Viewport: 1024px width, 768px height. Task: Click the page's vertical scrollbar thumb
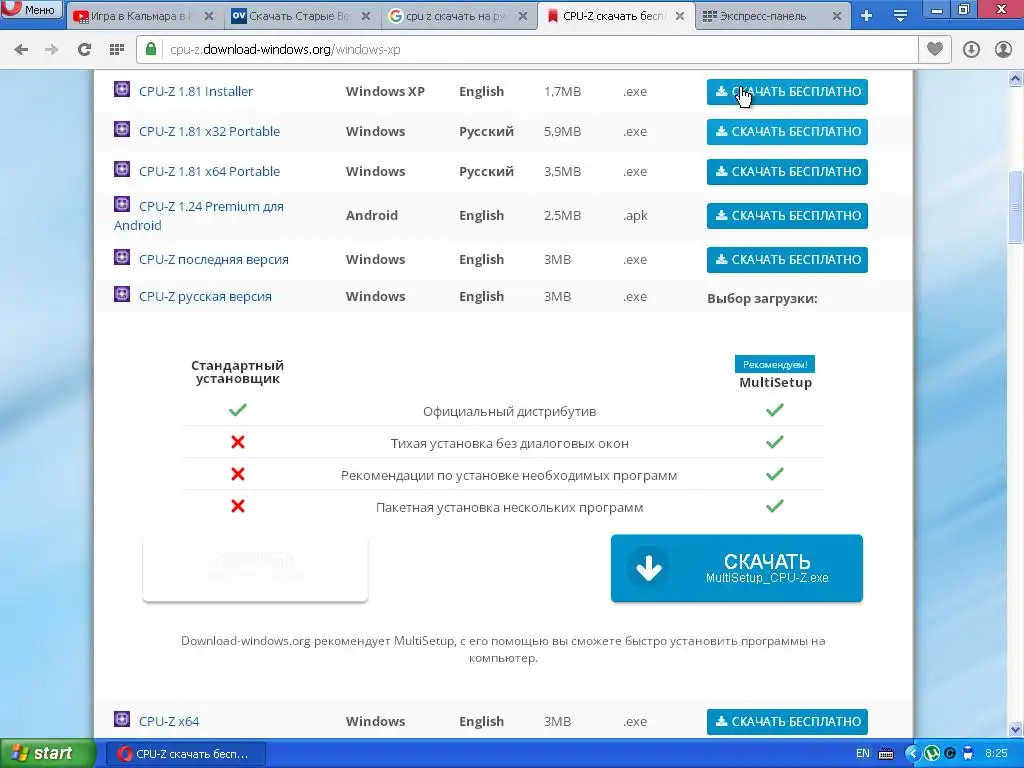[1016, 207]
